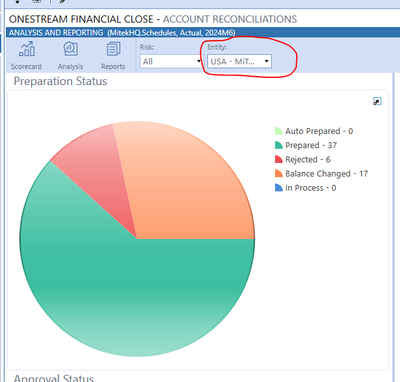Click the Auto Prepared legend marker
400x382 pixels.
click(279, 131)
